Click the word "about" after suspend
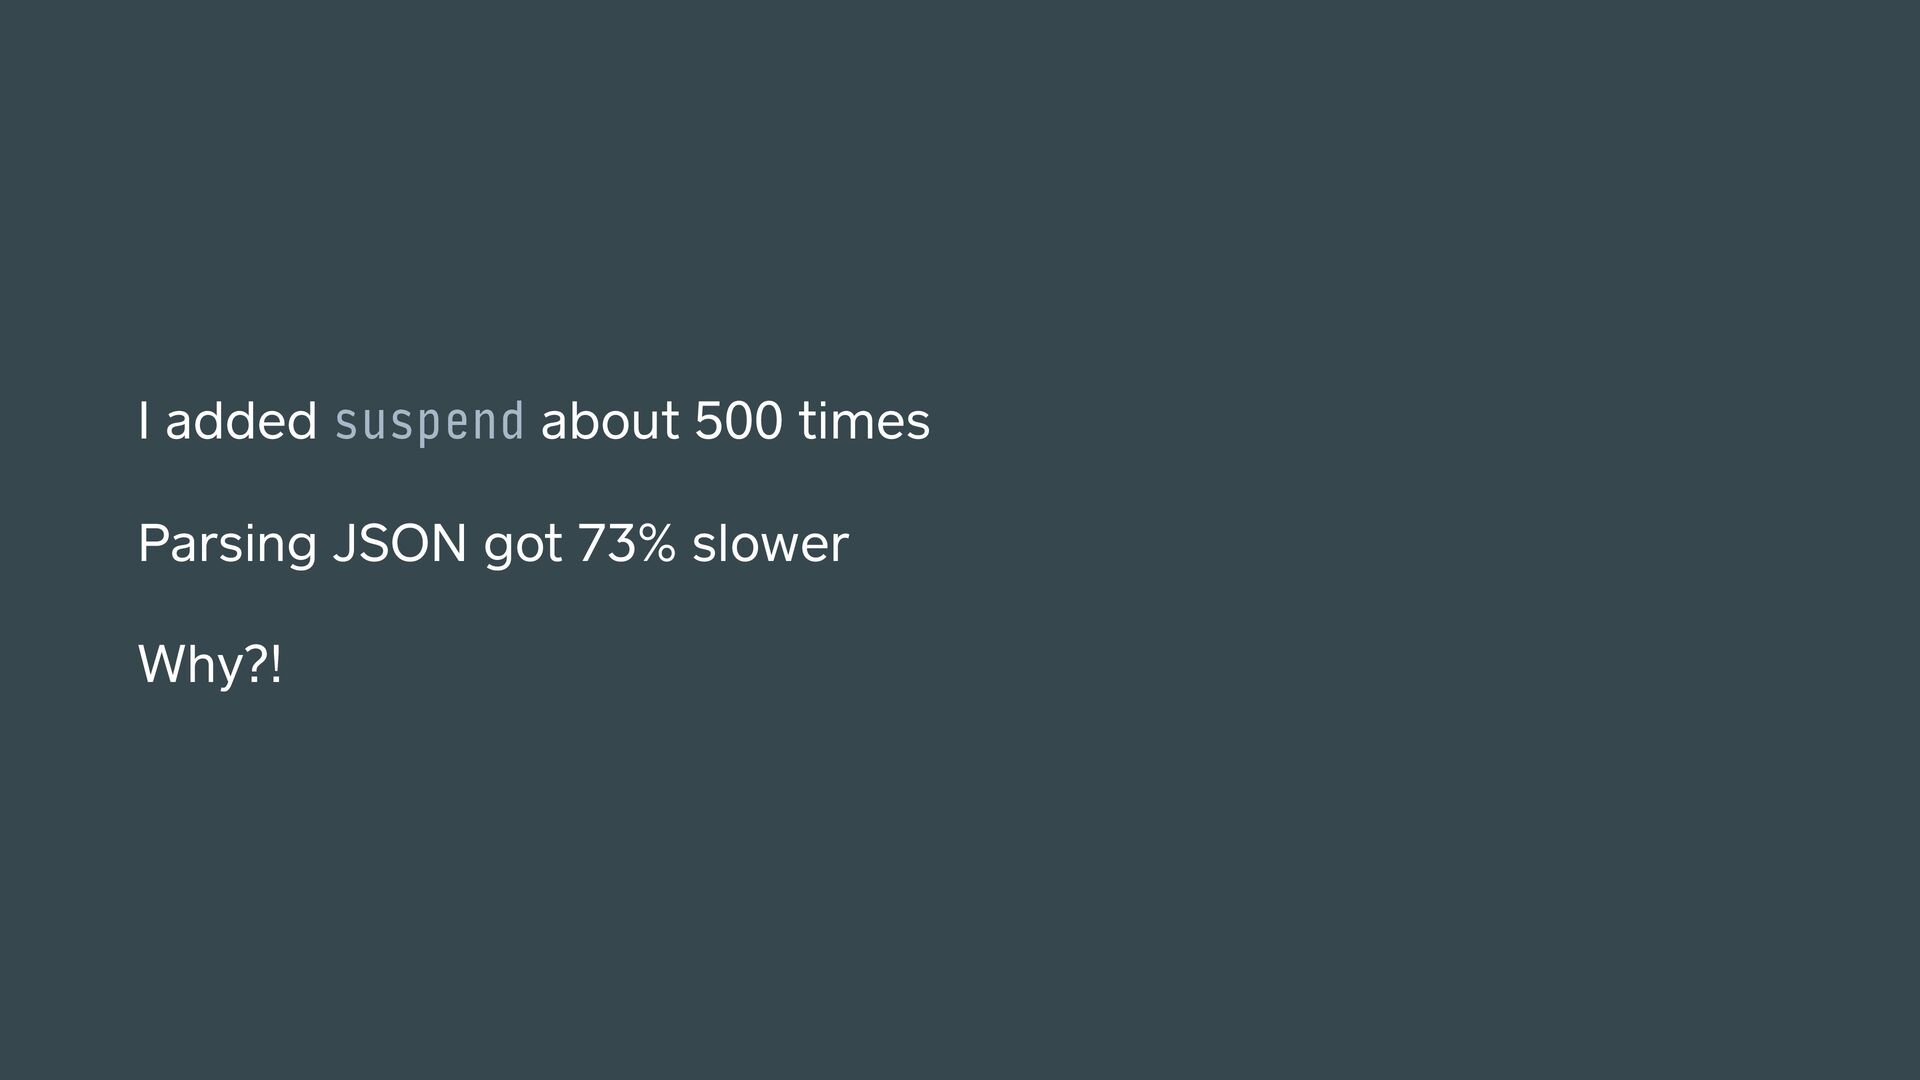This screenshot has height=1080, width=1920. click(x=609, y=421)
